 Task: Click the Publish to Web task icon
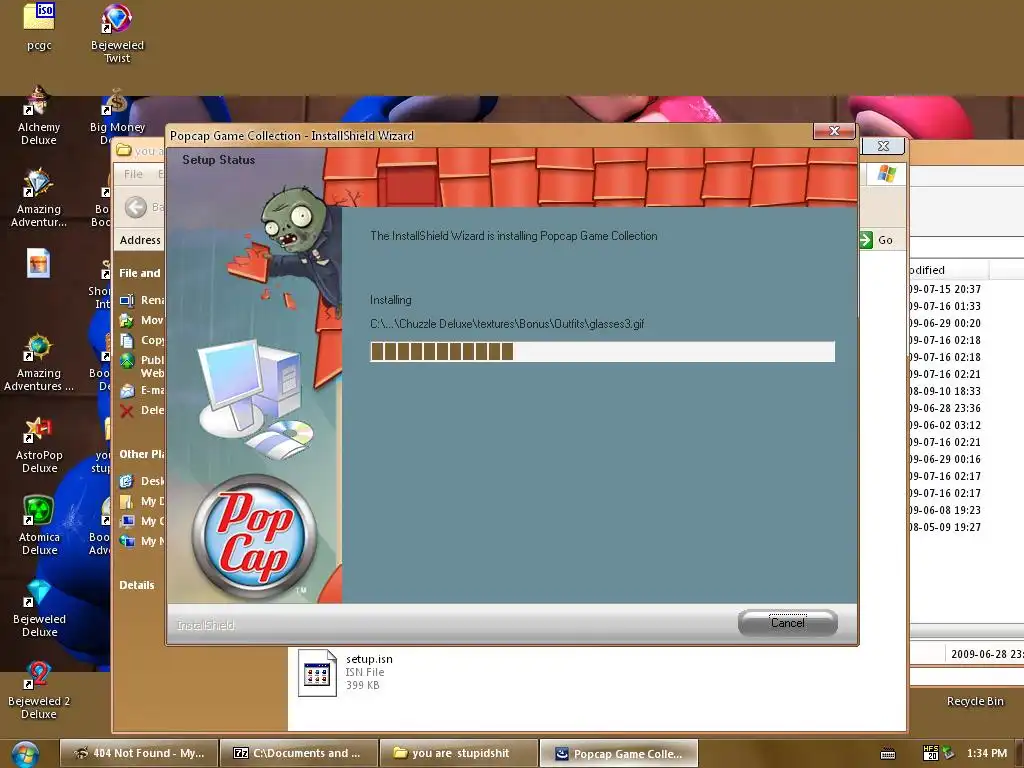127,360
